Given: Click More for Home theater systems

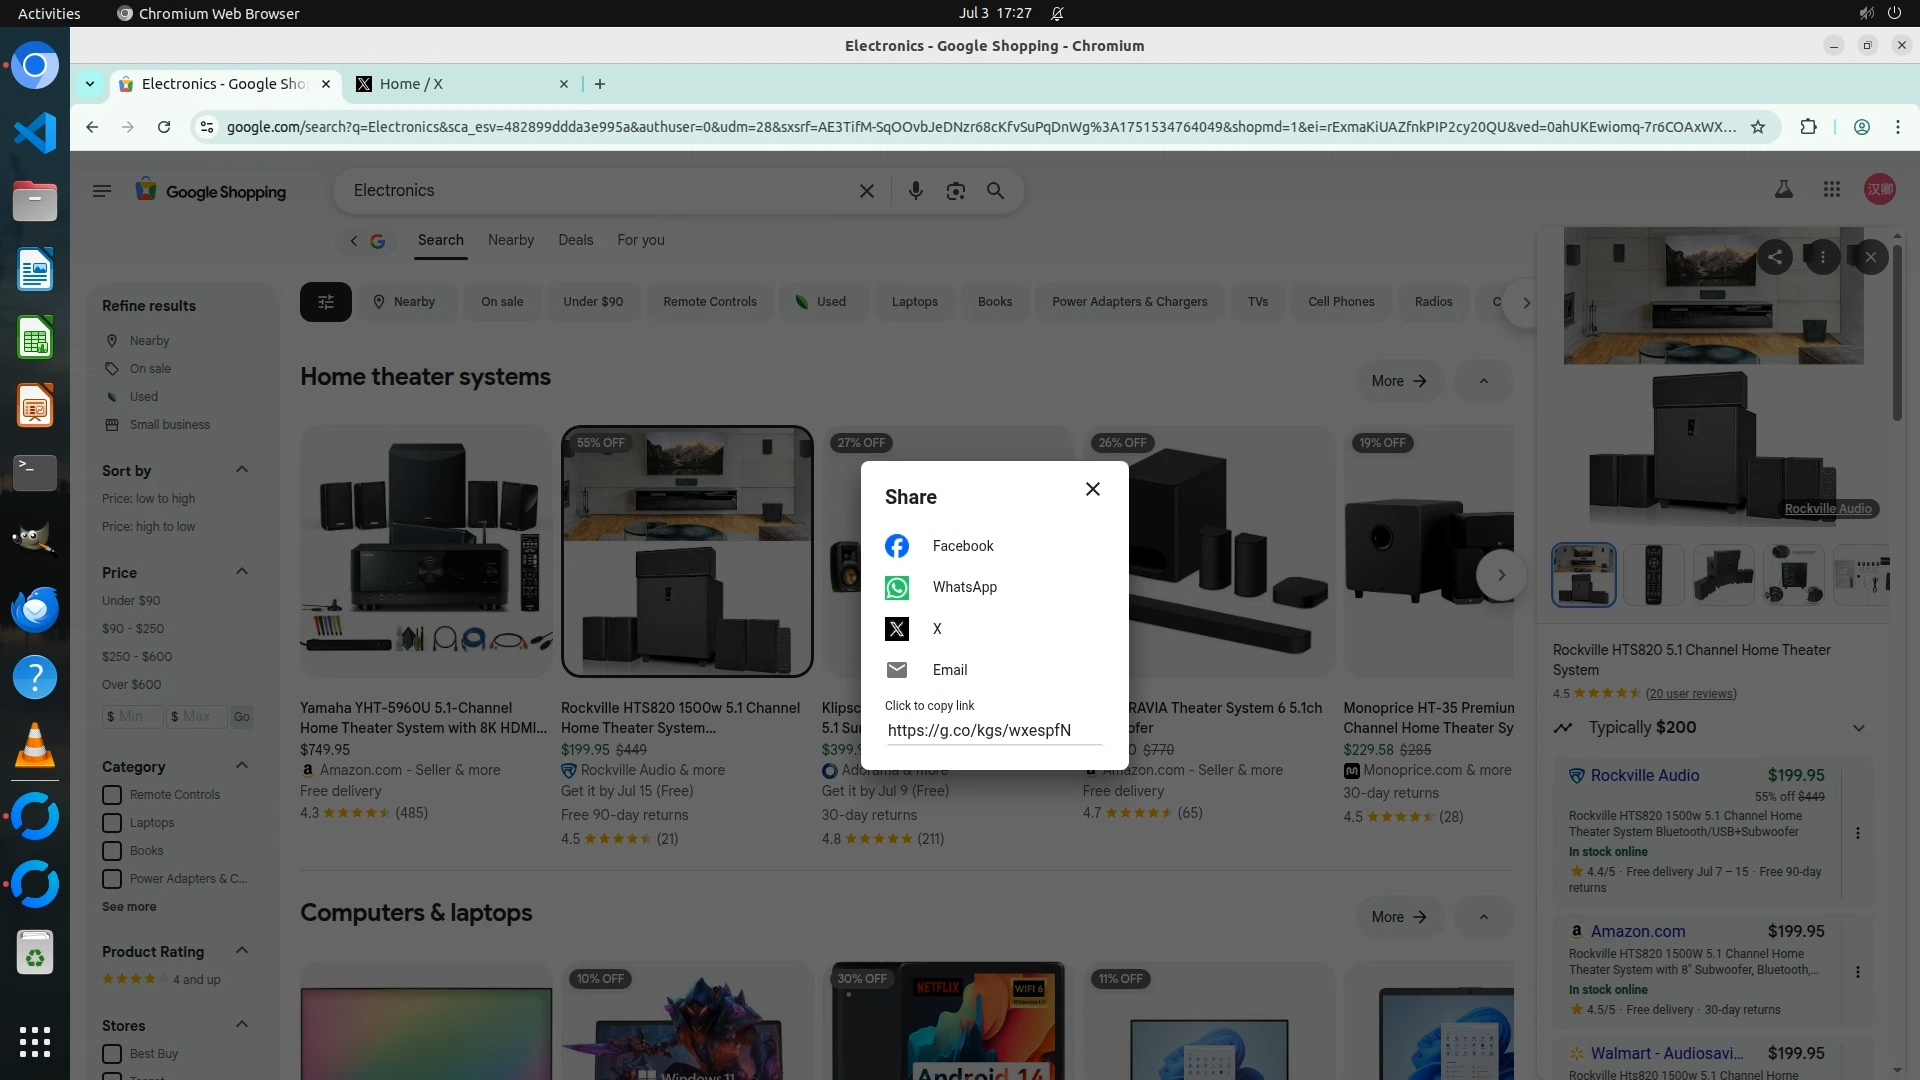Looking at the screenshot, I should 1398,381.
